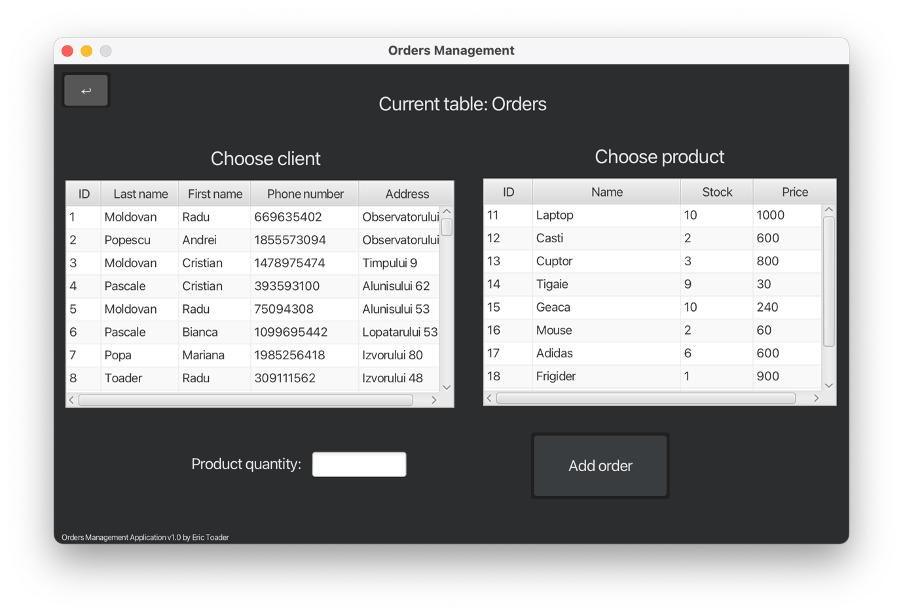Select first name Mariana cell
The image size is (904, 616).
(204, 355)
